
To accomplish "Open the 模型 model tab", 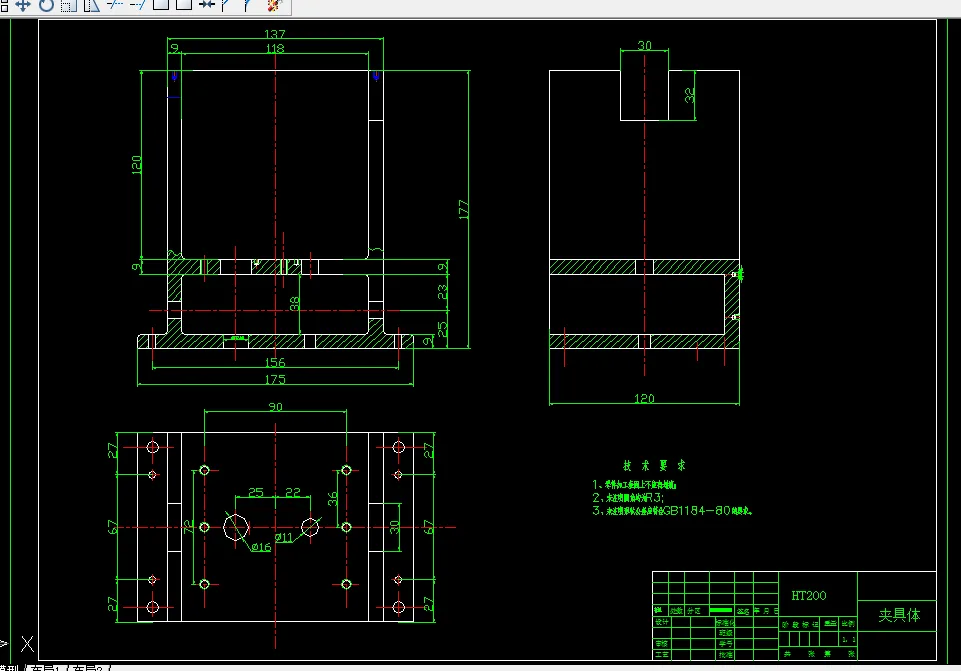I will (x=10, y=668).
